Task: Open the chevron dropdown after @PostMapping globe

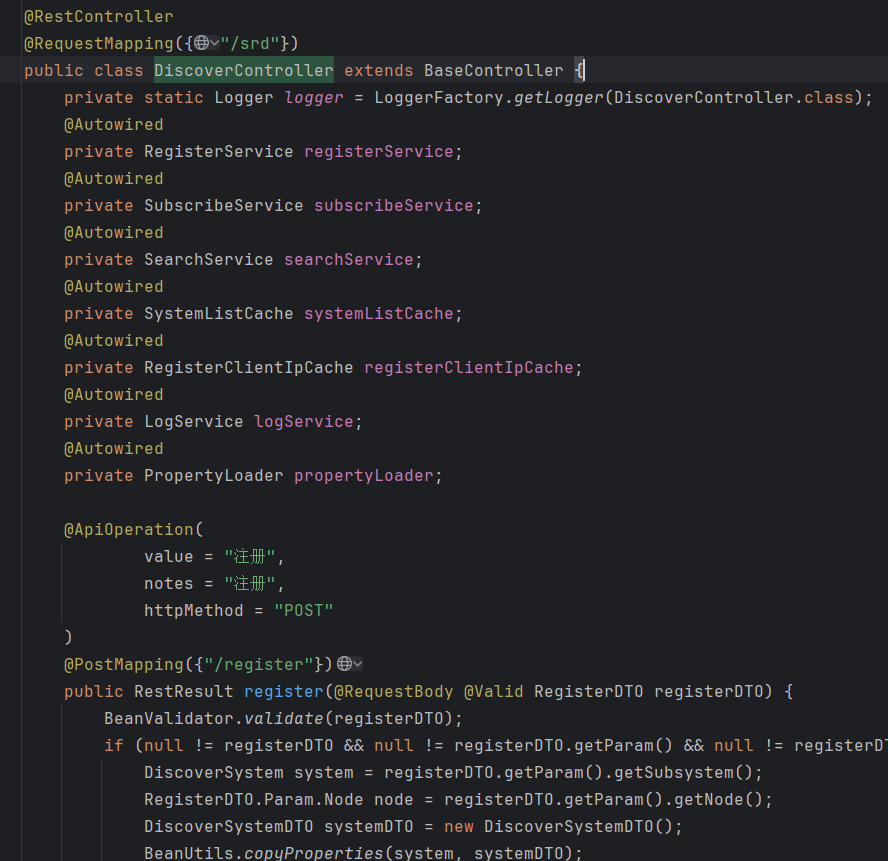Action: 358,663
